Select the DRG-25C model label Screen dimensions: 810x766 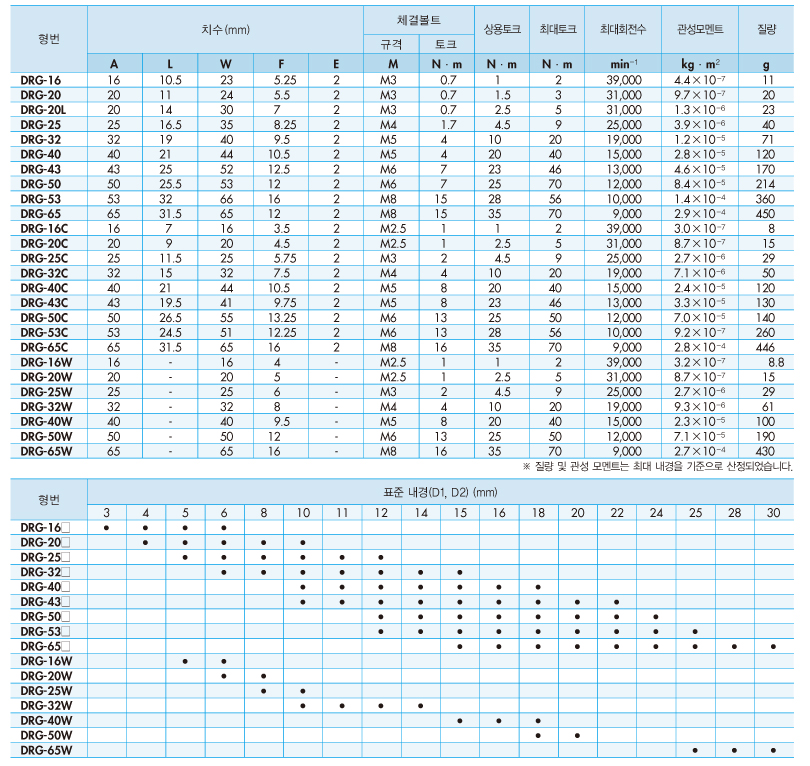pyautogui.click(x=44, y=258)
